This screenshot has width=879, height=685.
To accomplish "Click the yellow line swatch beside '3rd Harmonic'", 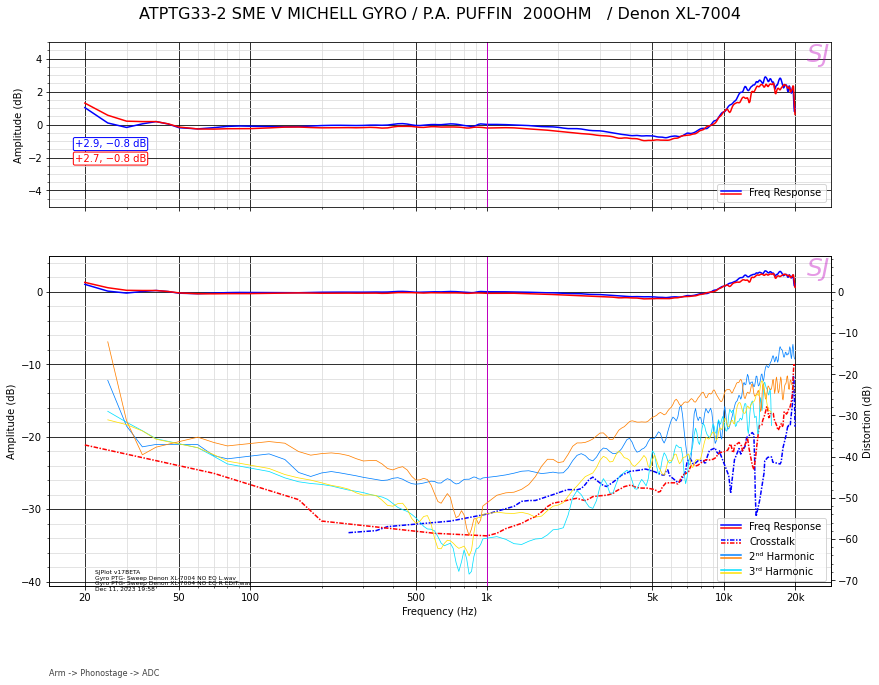I will point(731,572).
